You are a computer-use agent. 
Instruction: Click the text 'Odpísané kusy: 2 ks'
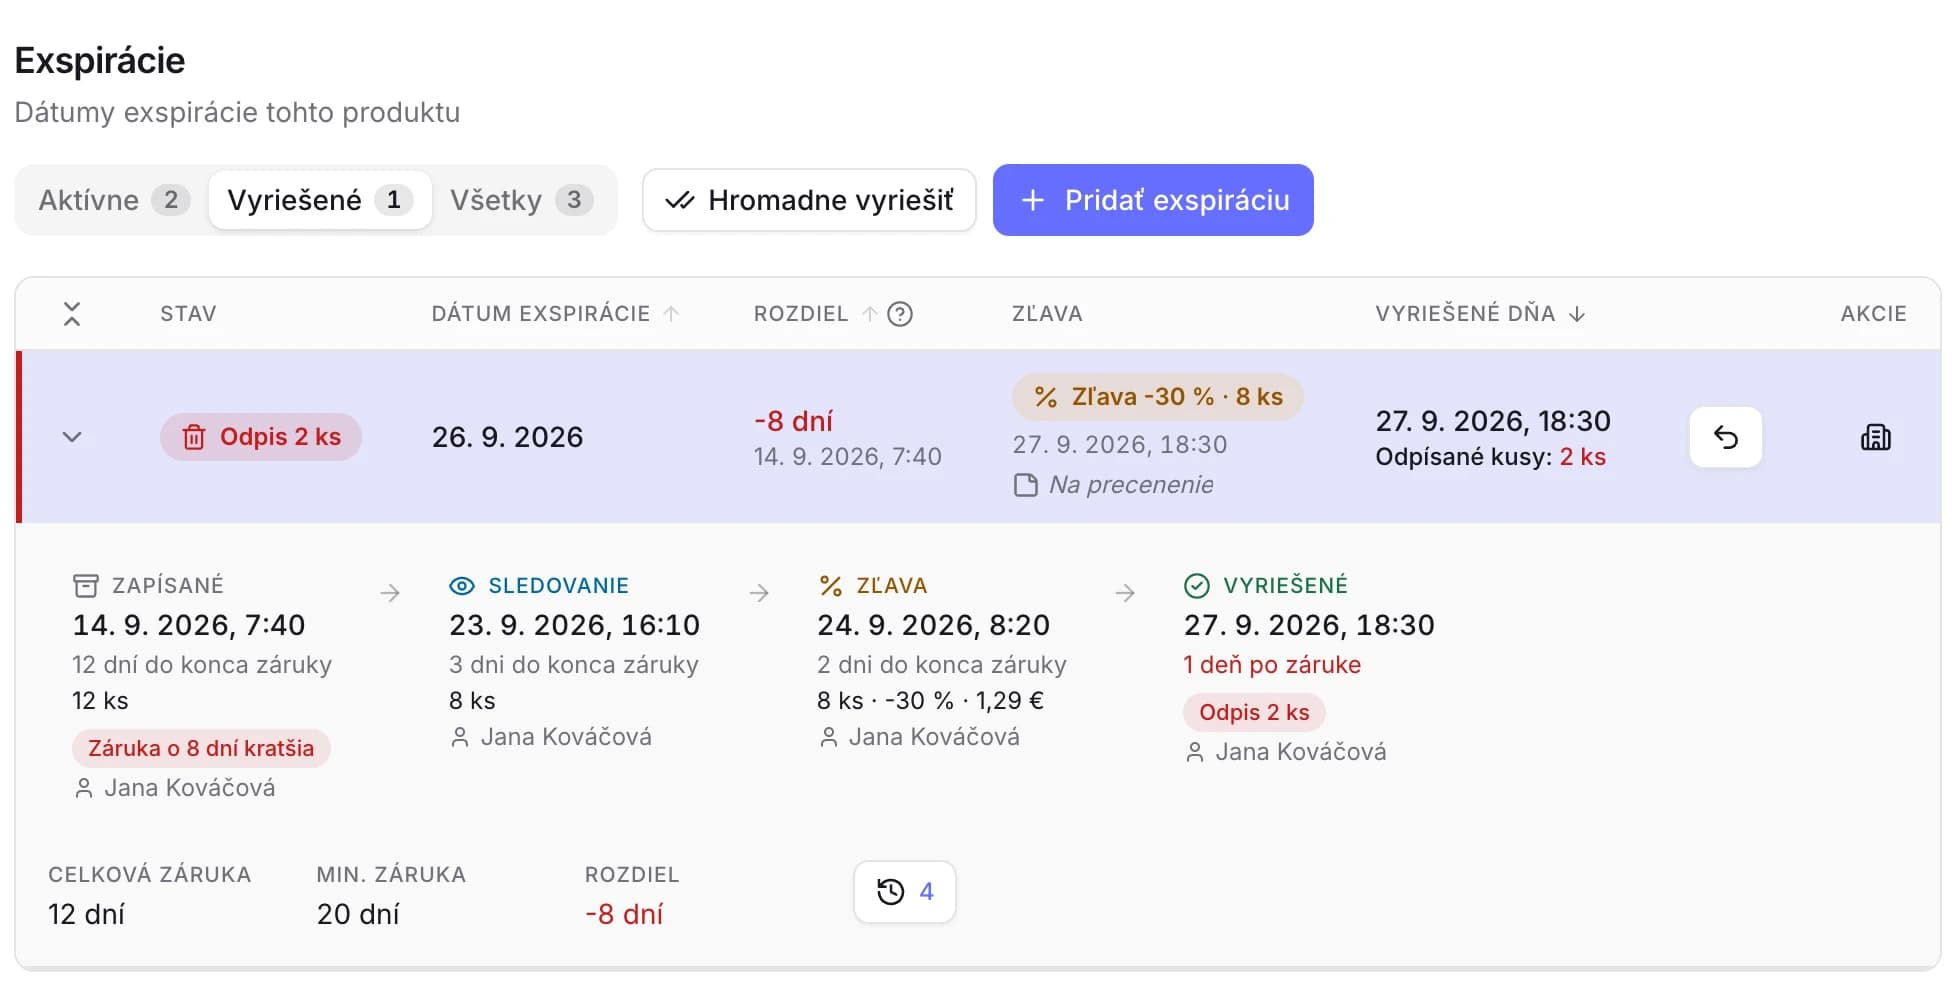[x=1490, y=457]
